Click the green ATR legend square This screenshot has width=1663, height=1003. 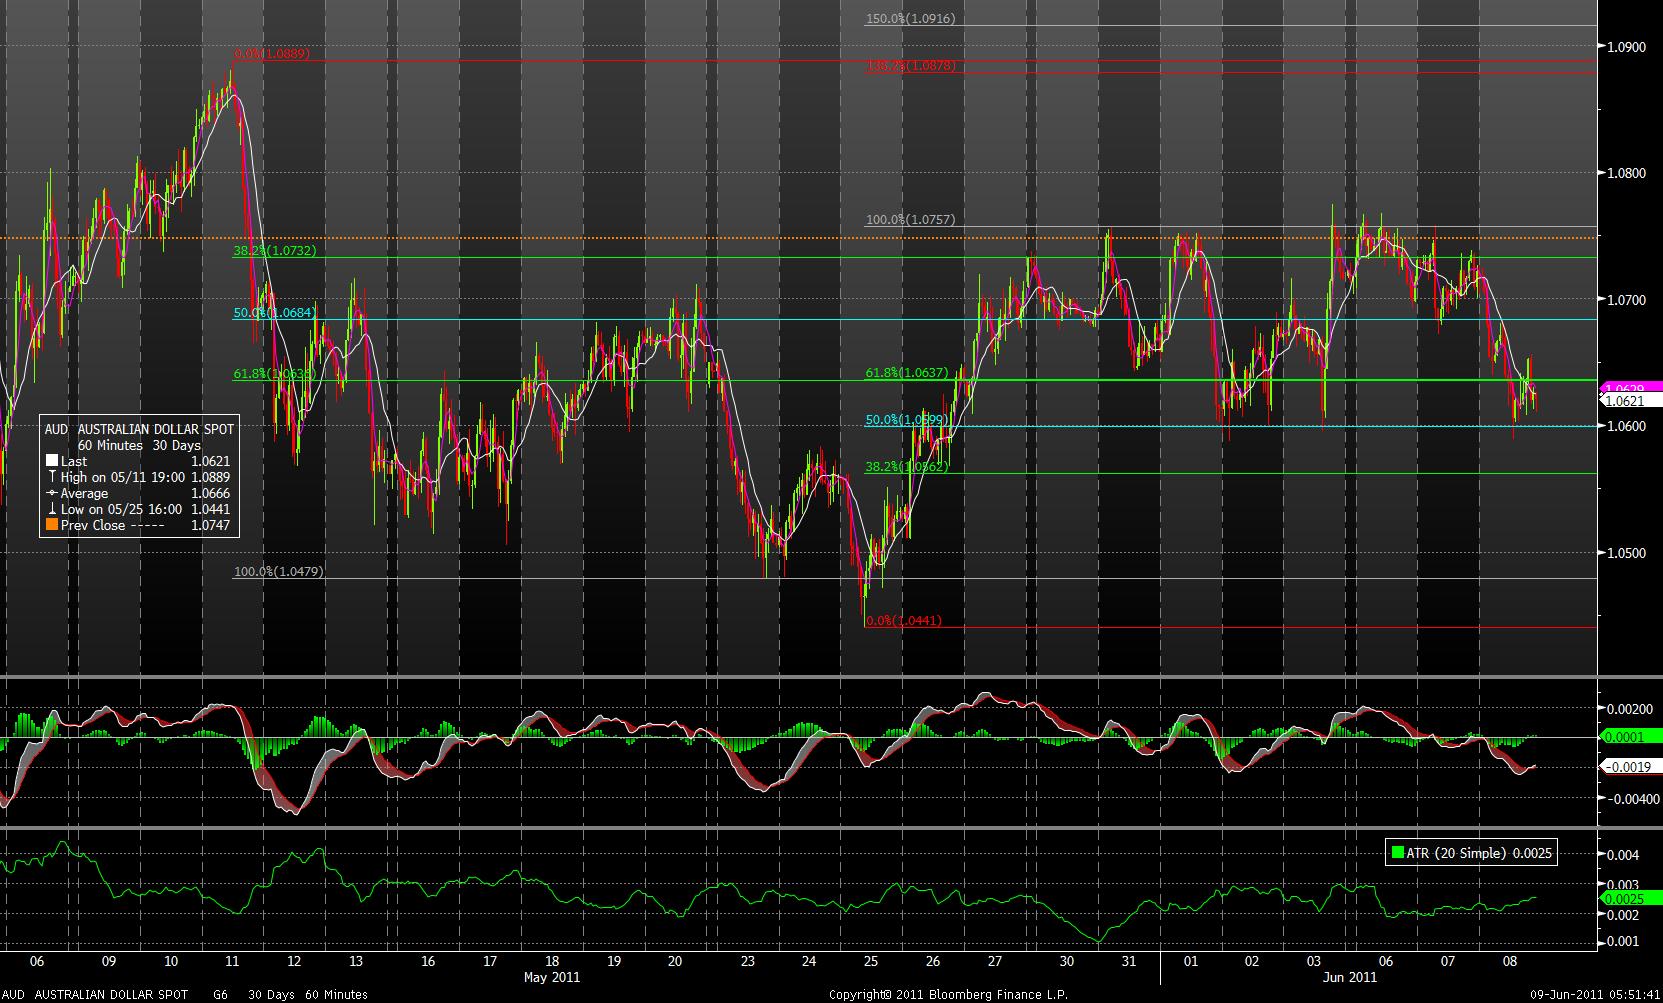coord(1397,853)
